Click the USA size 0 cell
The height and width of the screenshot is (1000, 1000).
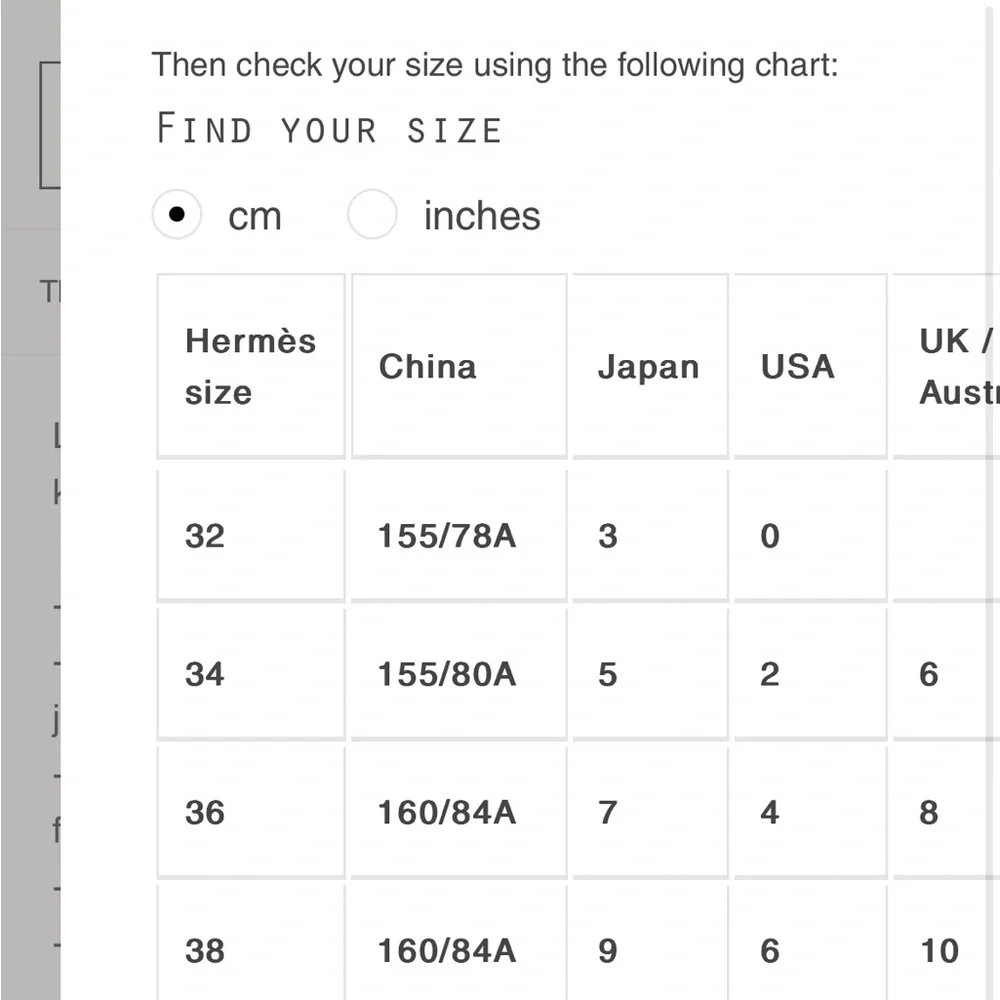[810, 536]
